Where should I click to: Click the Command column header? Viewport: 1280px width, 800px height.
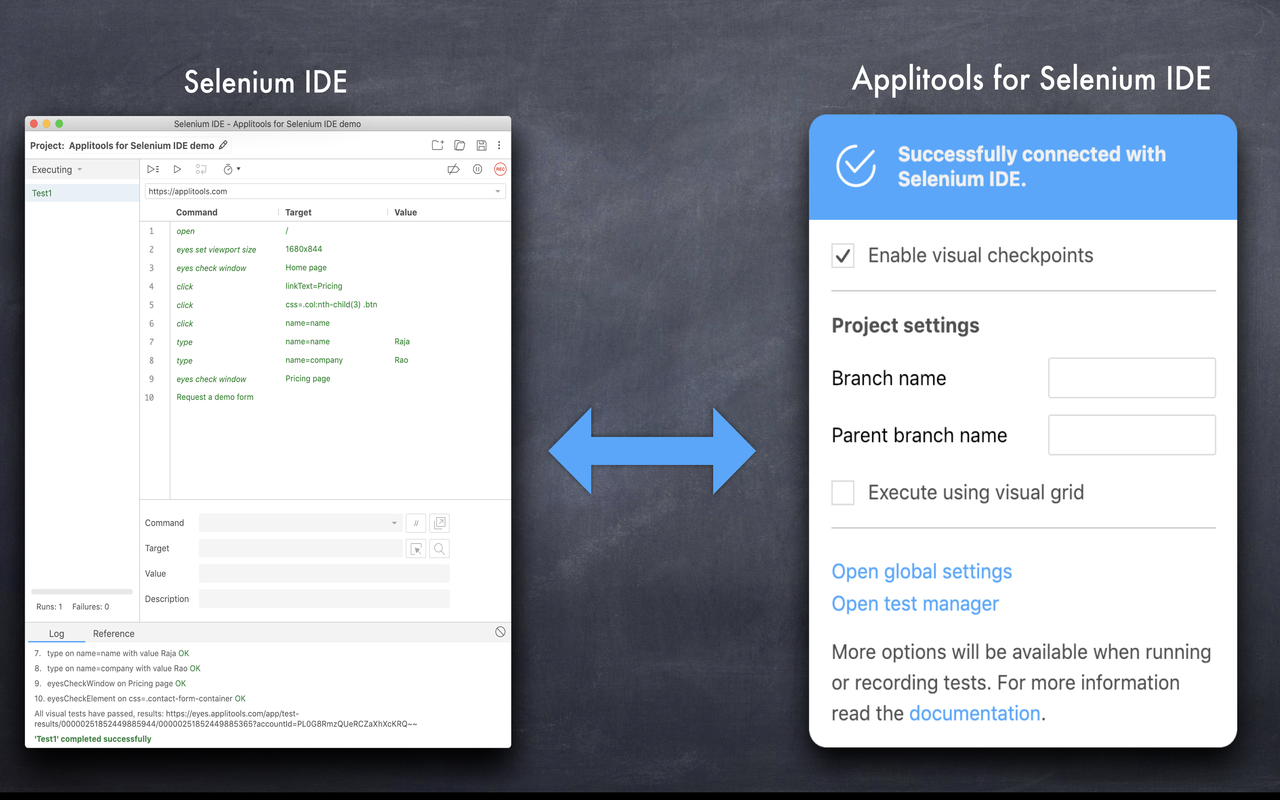[x=197, y=212]
